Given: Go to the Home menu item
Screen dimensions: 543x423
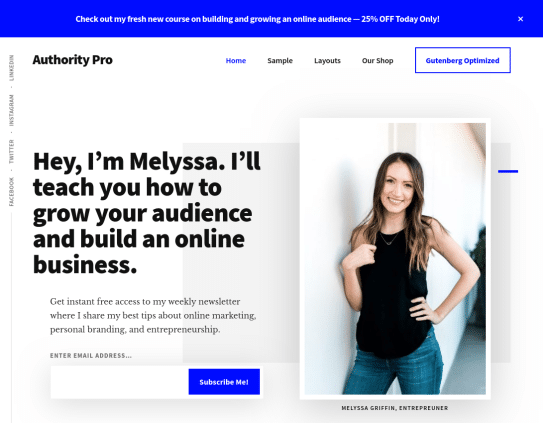Looking at the screenshot, I should point(236,61).
